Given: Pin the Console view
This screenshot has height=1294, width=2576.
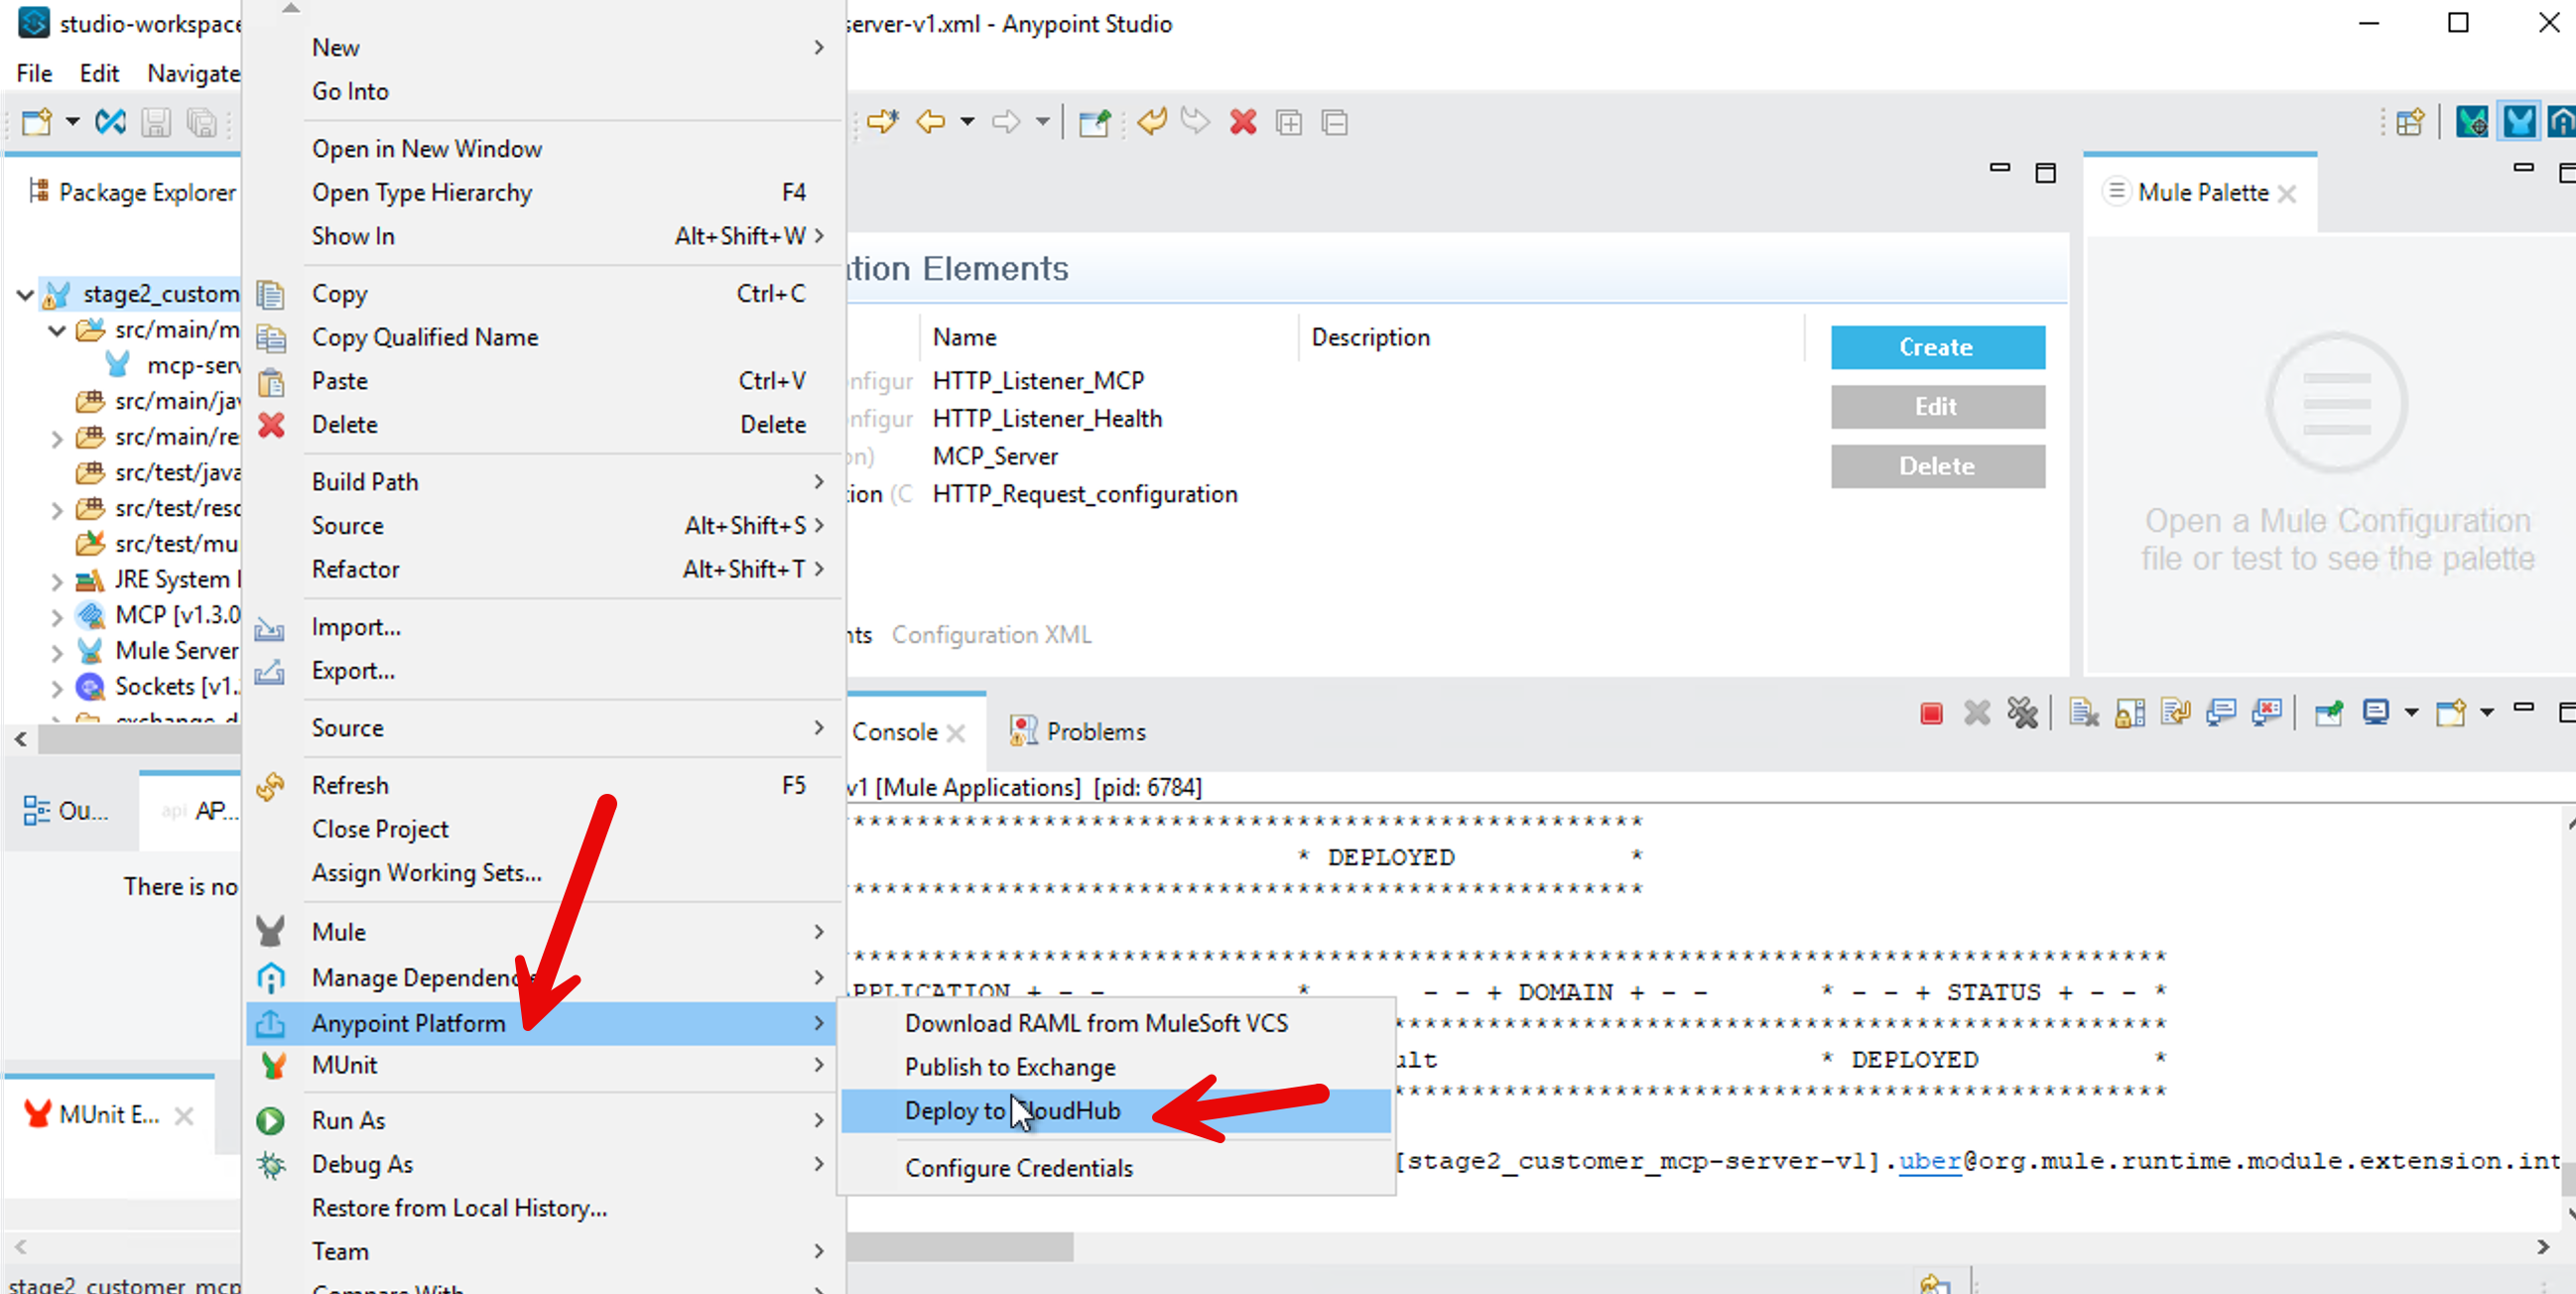Looking at the screenshot, I should pos(2329,712).
